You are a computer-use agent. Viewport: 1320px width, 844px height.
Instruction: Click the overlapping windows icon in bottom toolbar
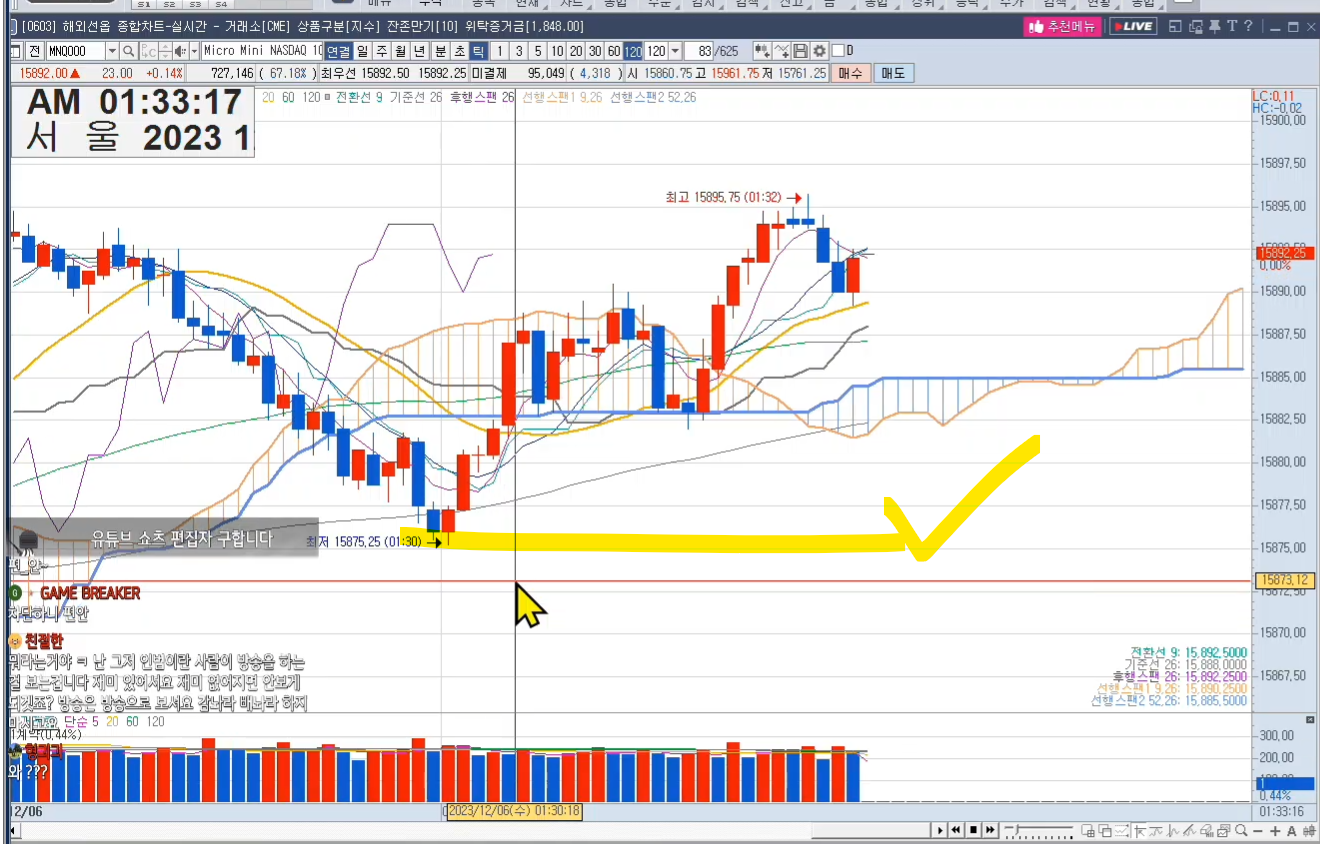[1105, 831]
